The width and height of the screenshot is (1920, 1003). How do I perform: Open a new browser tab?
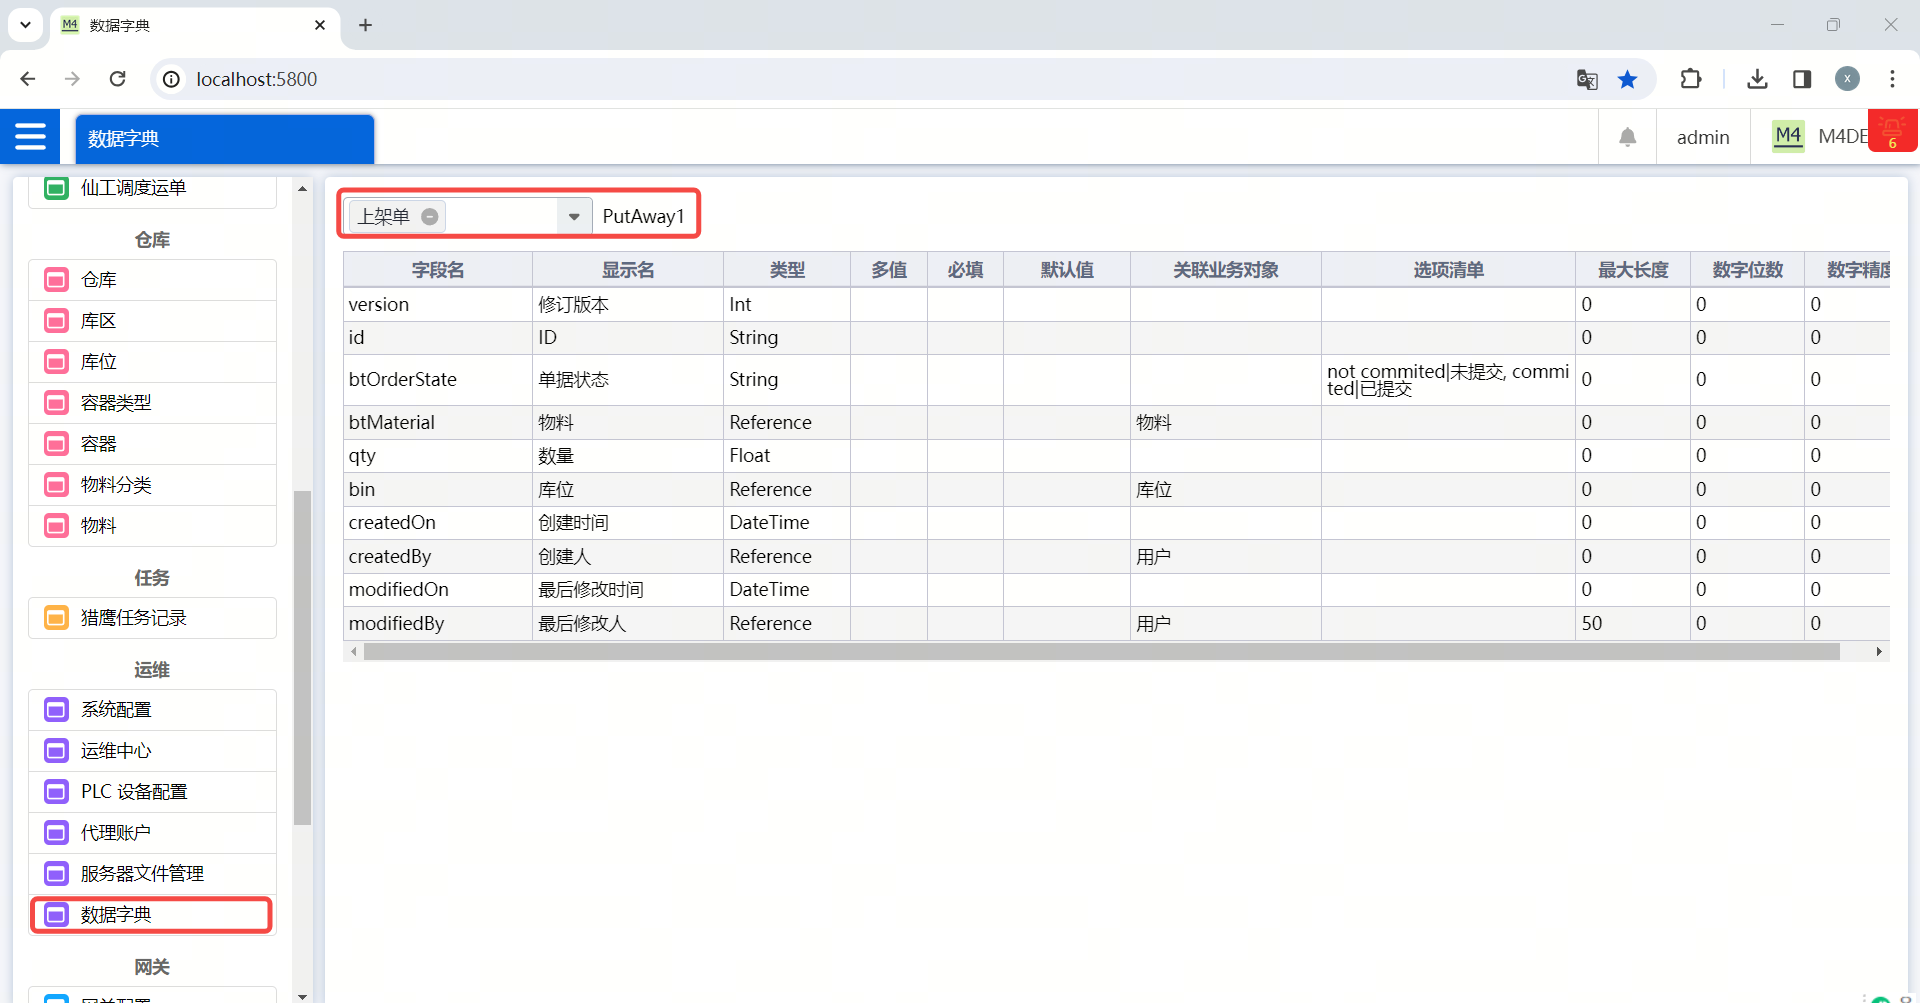click(366, 25)
